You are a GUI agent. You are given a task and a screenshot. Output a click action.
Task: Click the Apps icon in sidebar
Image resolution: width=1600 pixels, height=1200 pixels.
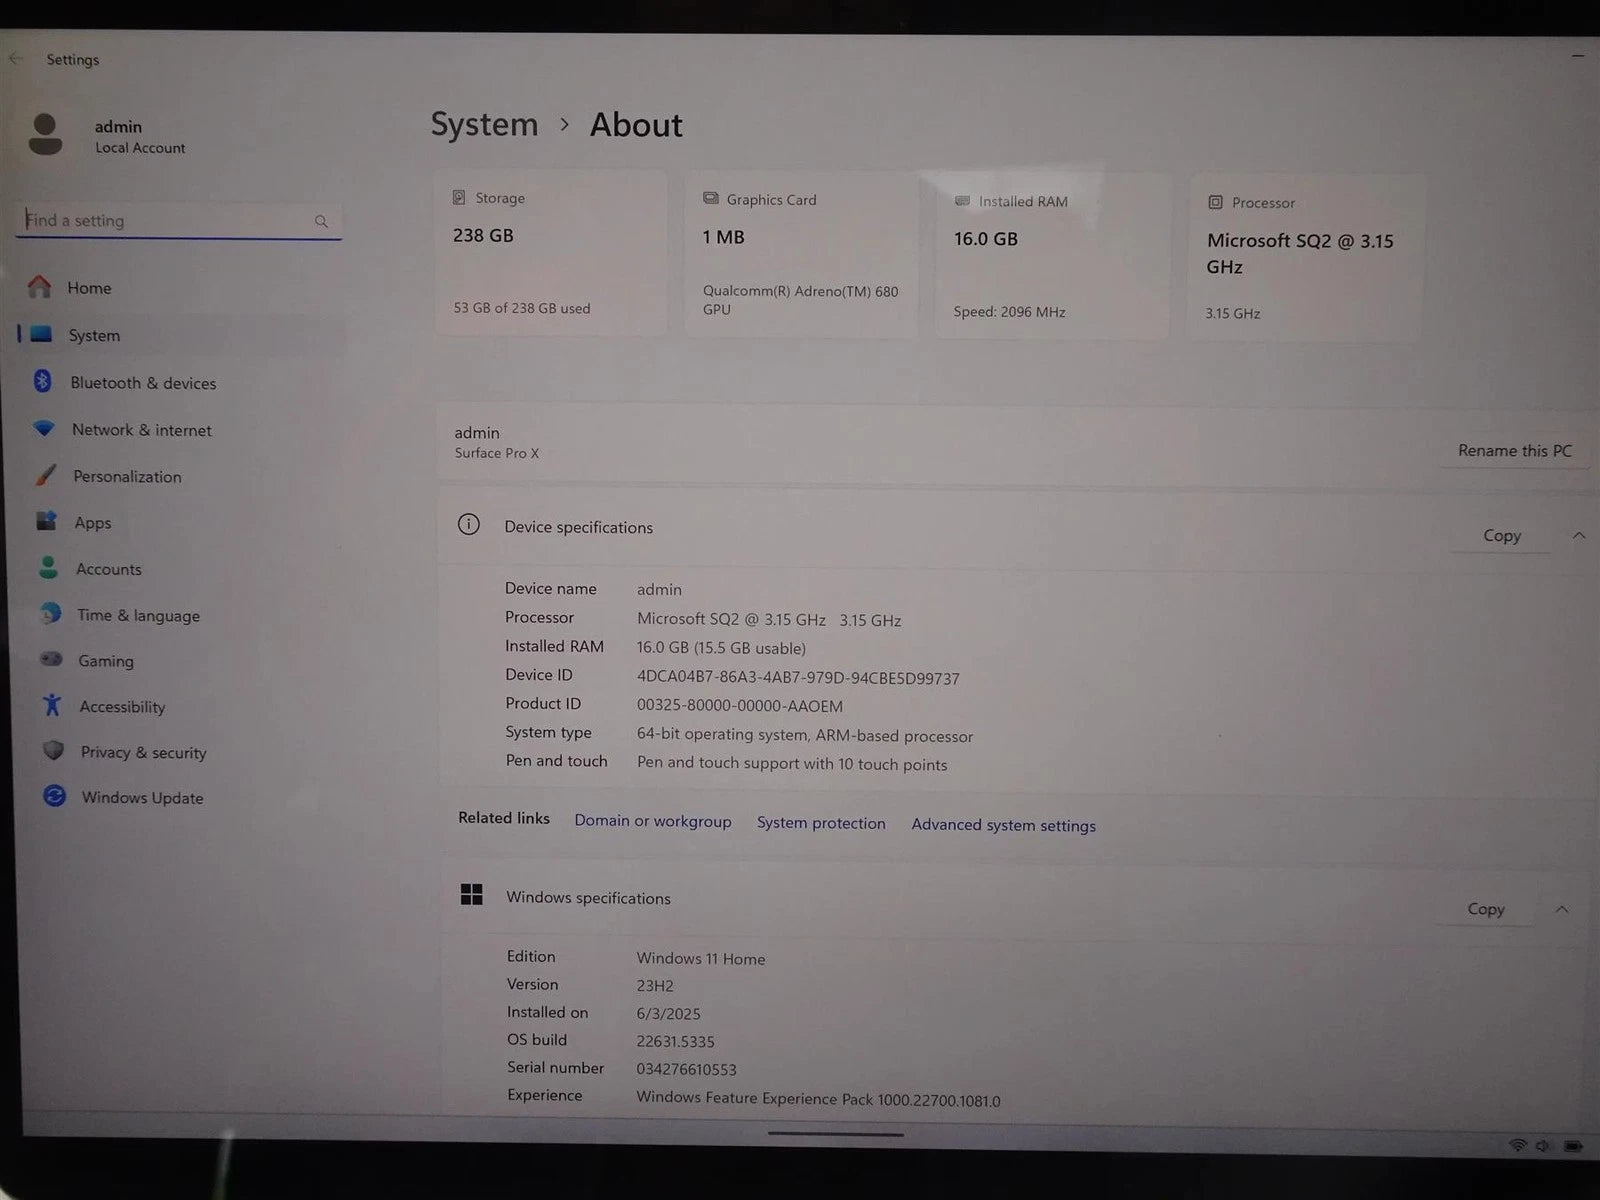tap(46, 521)
